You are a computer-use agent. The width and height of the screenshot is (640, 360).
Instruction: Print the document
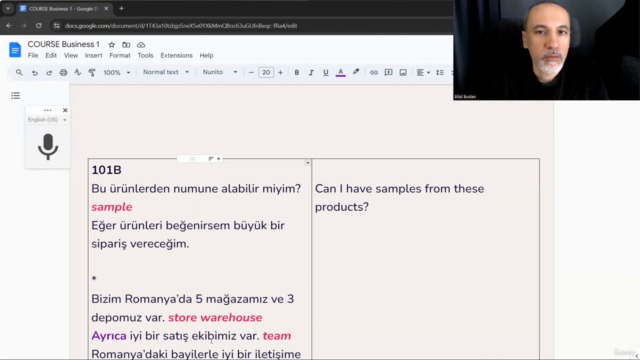(x=63, y=72)
